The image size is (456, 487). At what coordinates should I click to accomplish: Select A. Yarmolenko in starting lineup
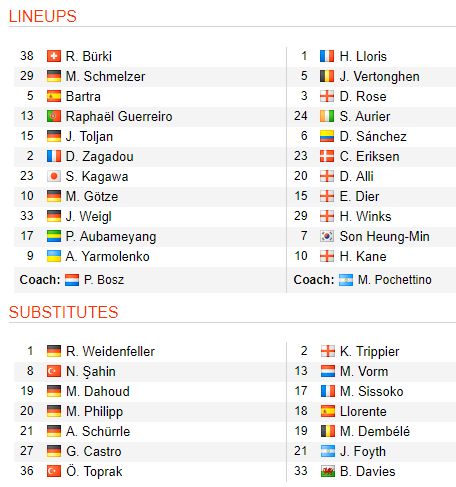pos(107,256)
